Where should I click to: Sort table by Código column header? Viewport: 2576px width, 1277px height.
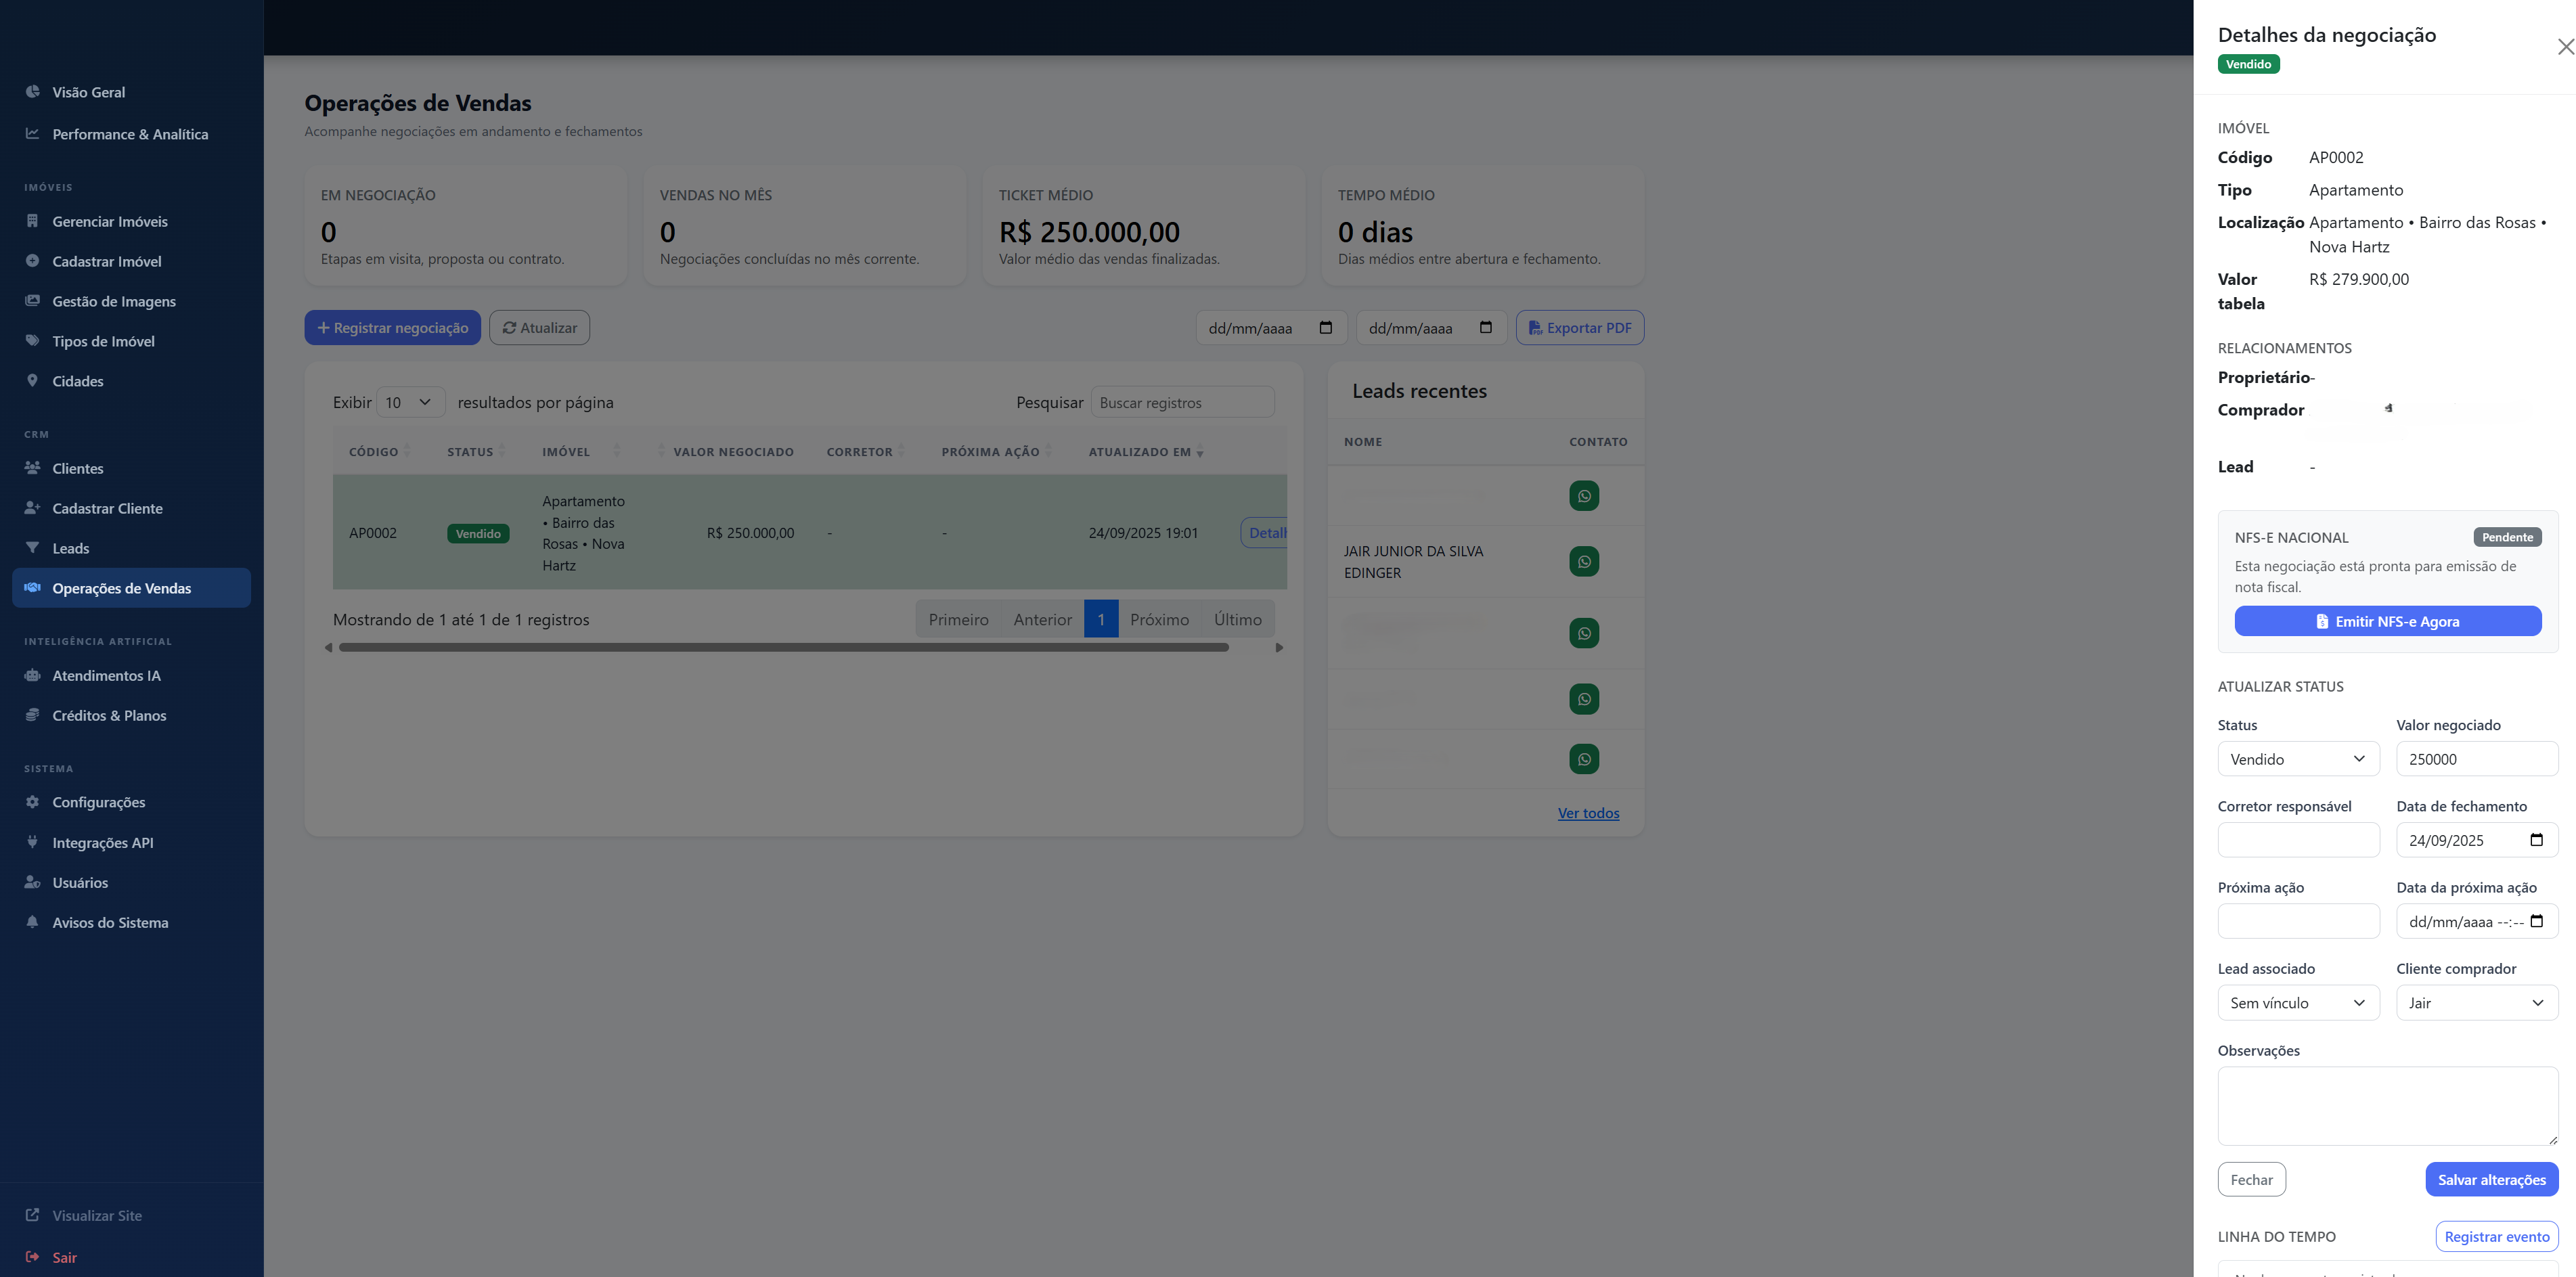pyautogui.click(x=374, y=452)
